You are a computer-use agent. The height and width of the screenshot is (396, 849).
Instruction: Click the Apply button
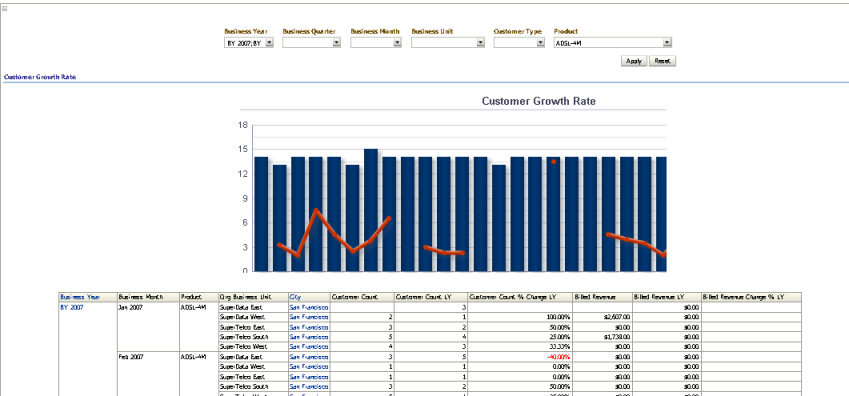pyautogui.click(x=634, y=61)
